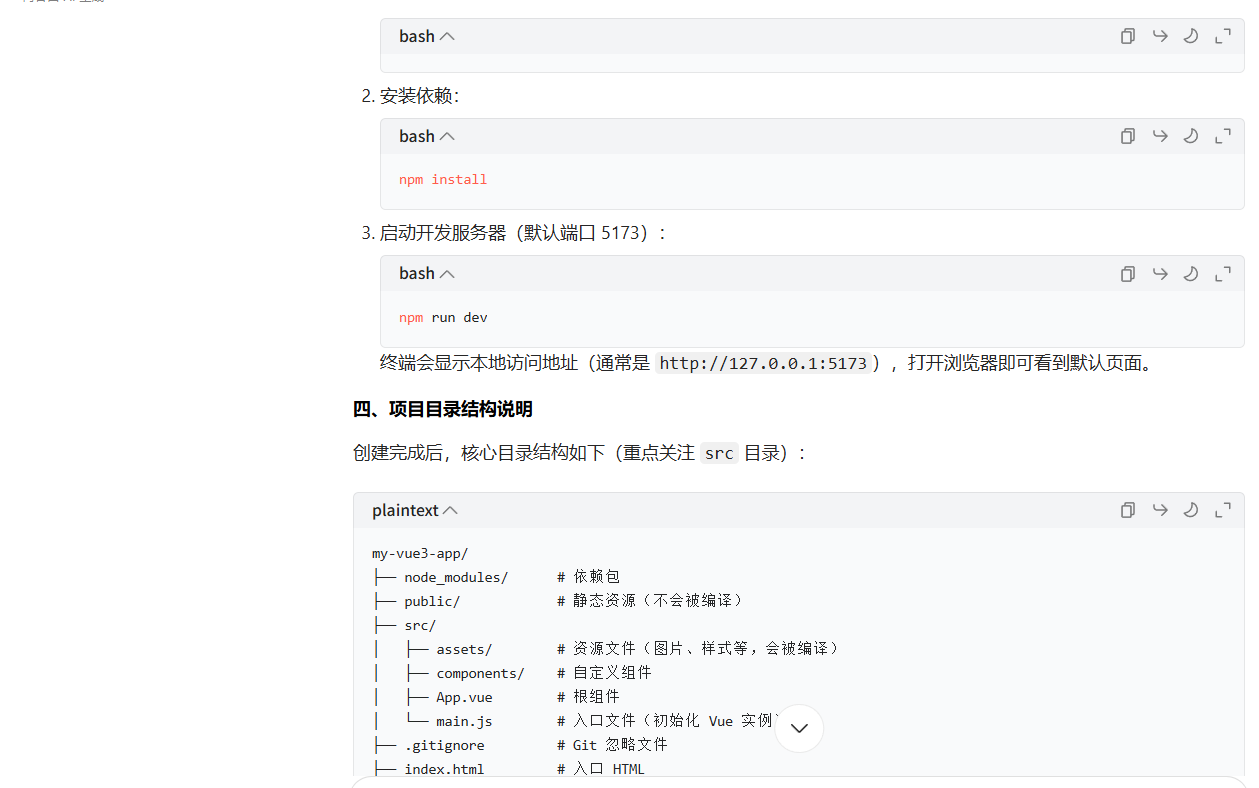Viewport: 1259px width, 788px height.
Task: Click the http://127.0.0.1:5173 inline address
Action: tap(763, 363)
